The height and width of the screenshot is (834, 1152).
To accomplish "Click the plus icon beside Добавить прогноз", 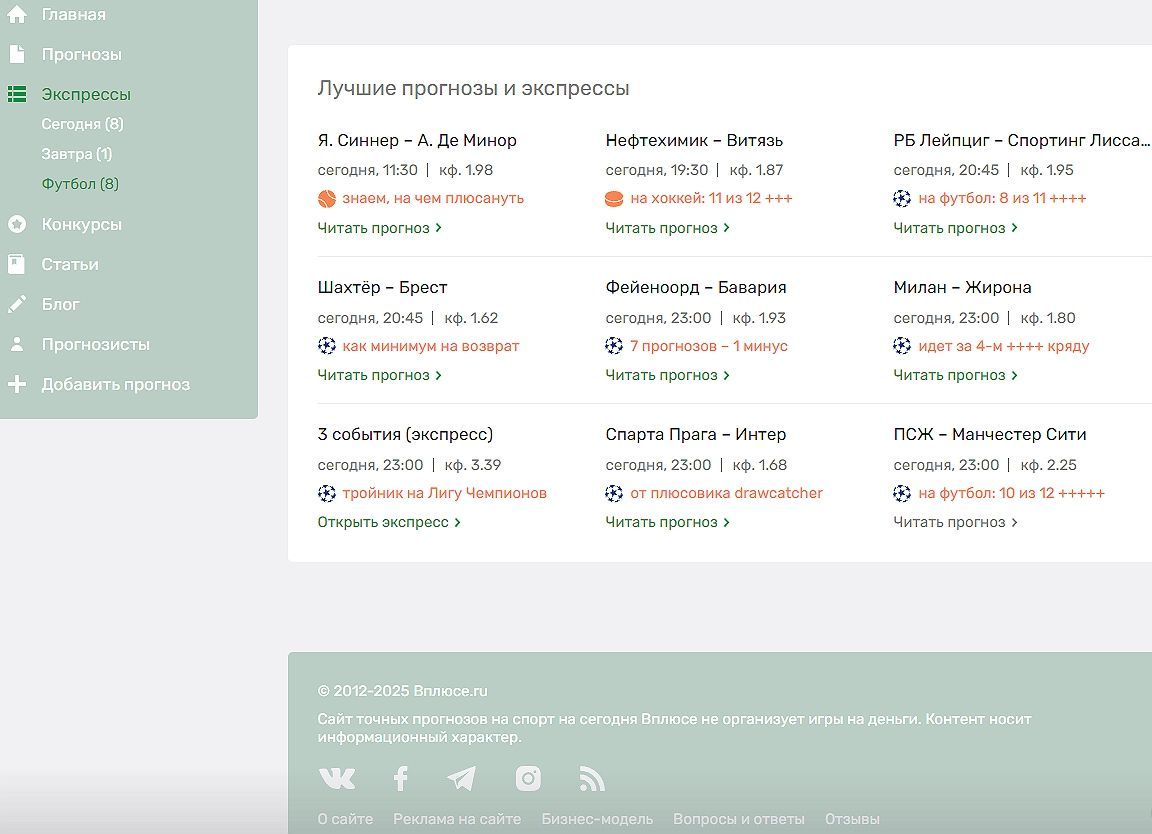I will click(x=16, y=384).
